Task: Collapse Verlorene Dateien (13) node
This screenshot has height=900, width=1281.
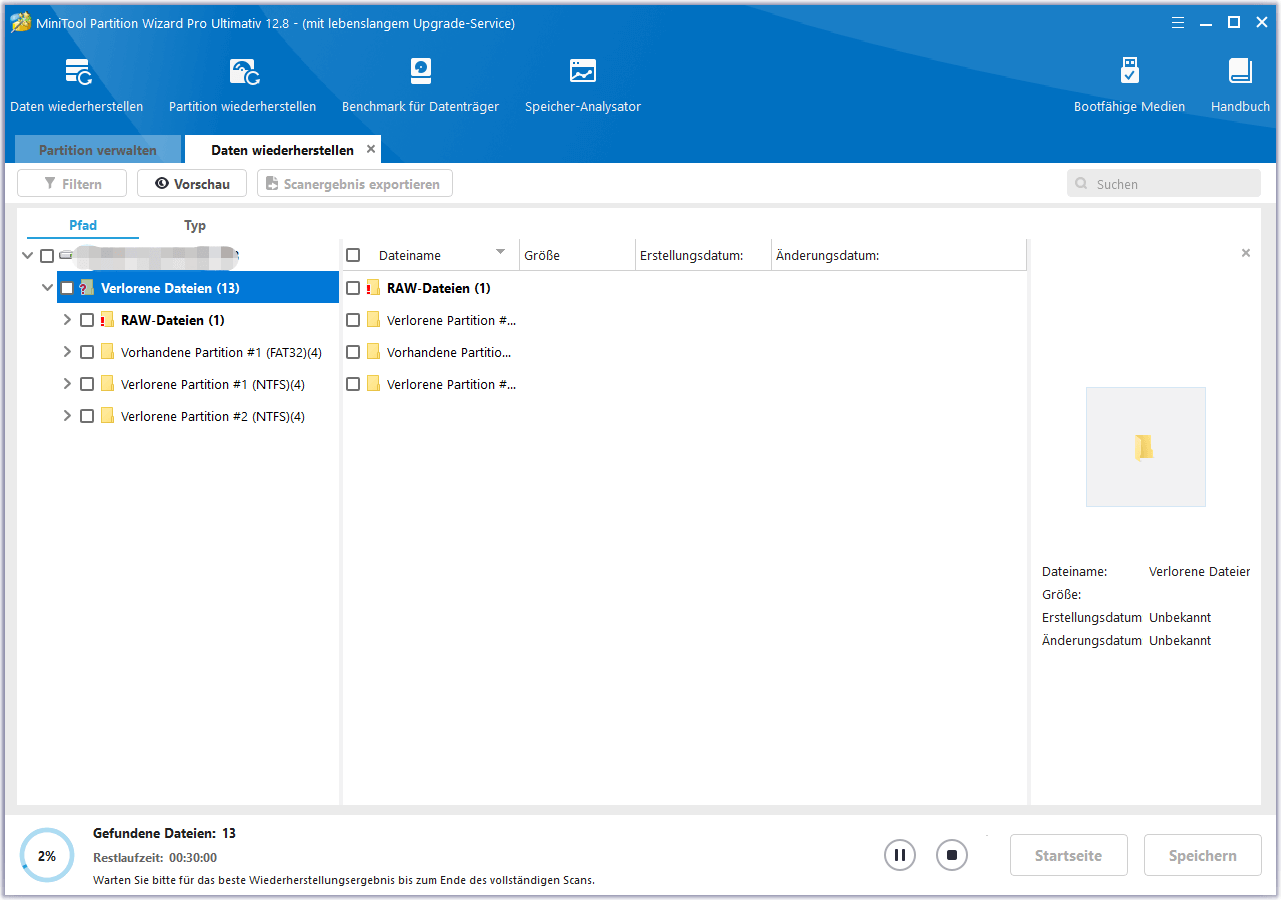Action: (x=47, y=288)
